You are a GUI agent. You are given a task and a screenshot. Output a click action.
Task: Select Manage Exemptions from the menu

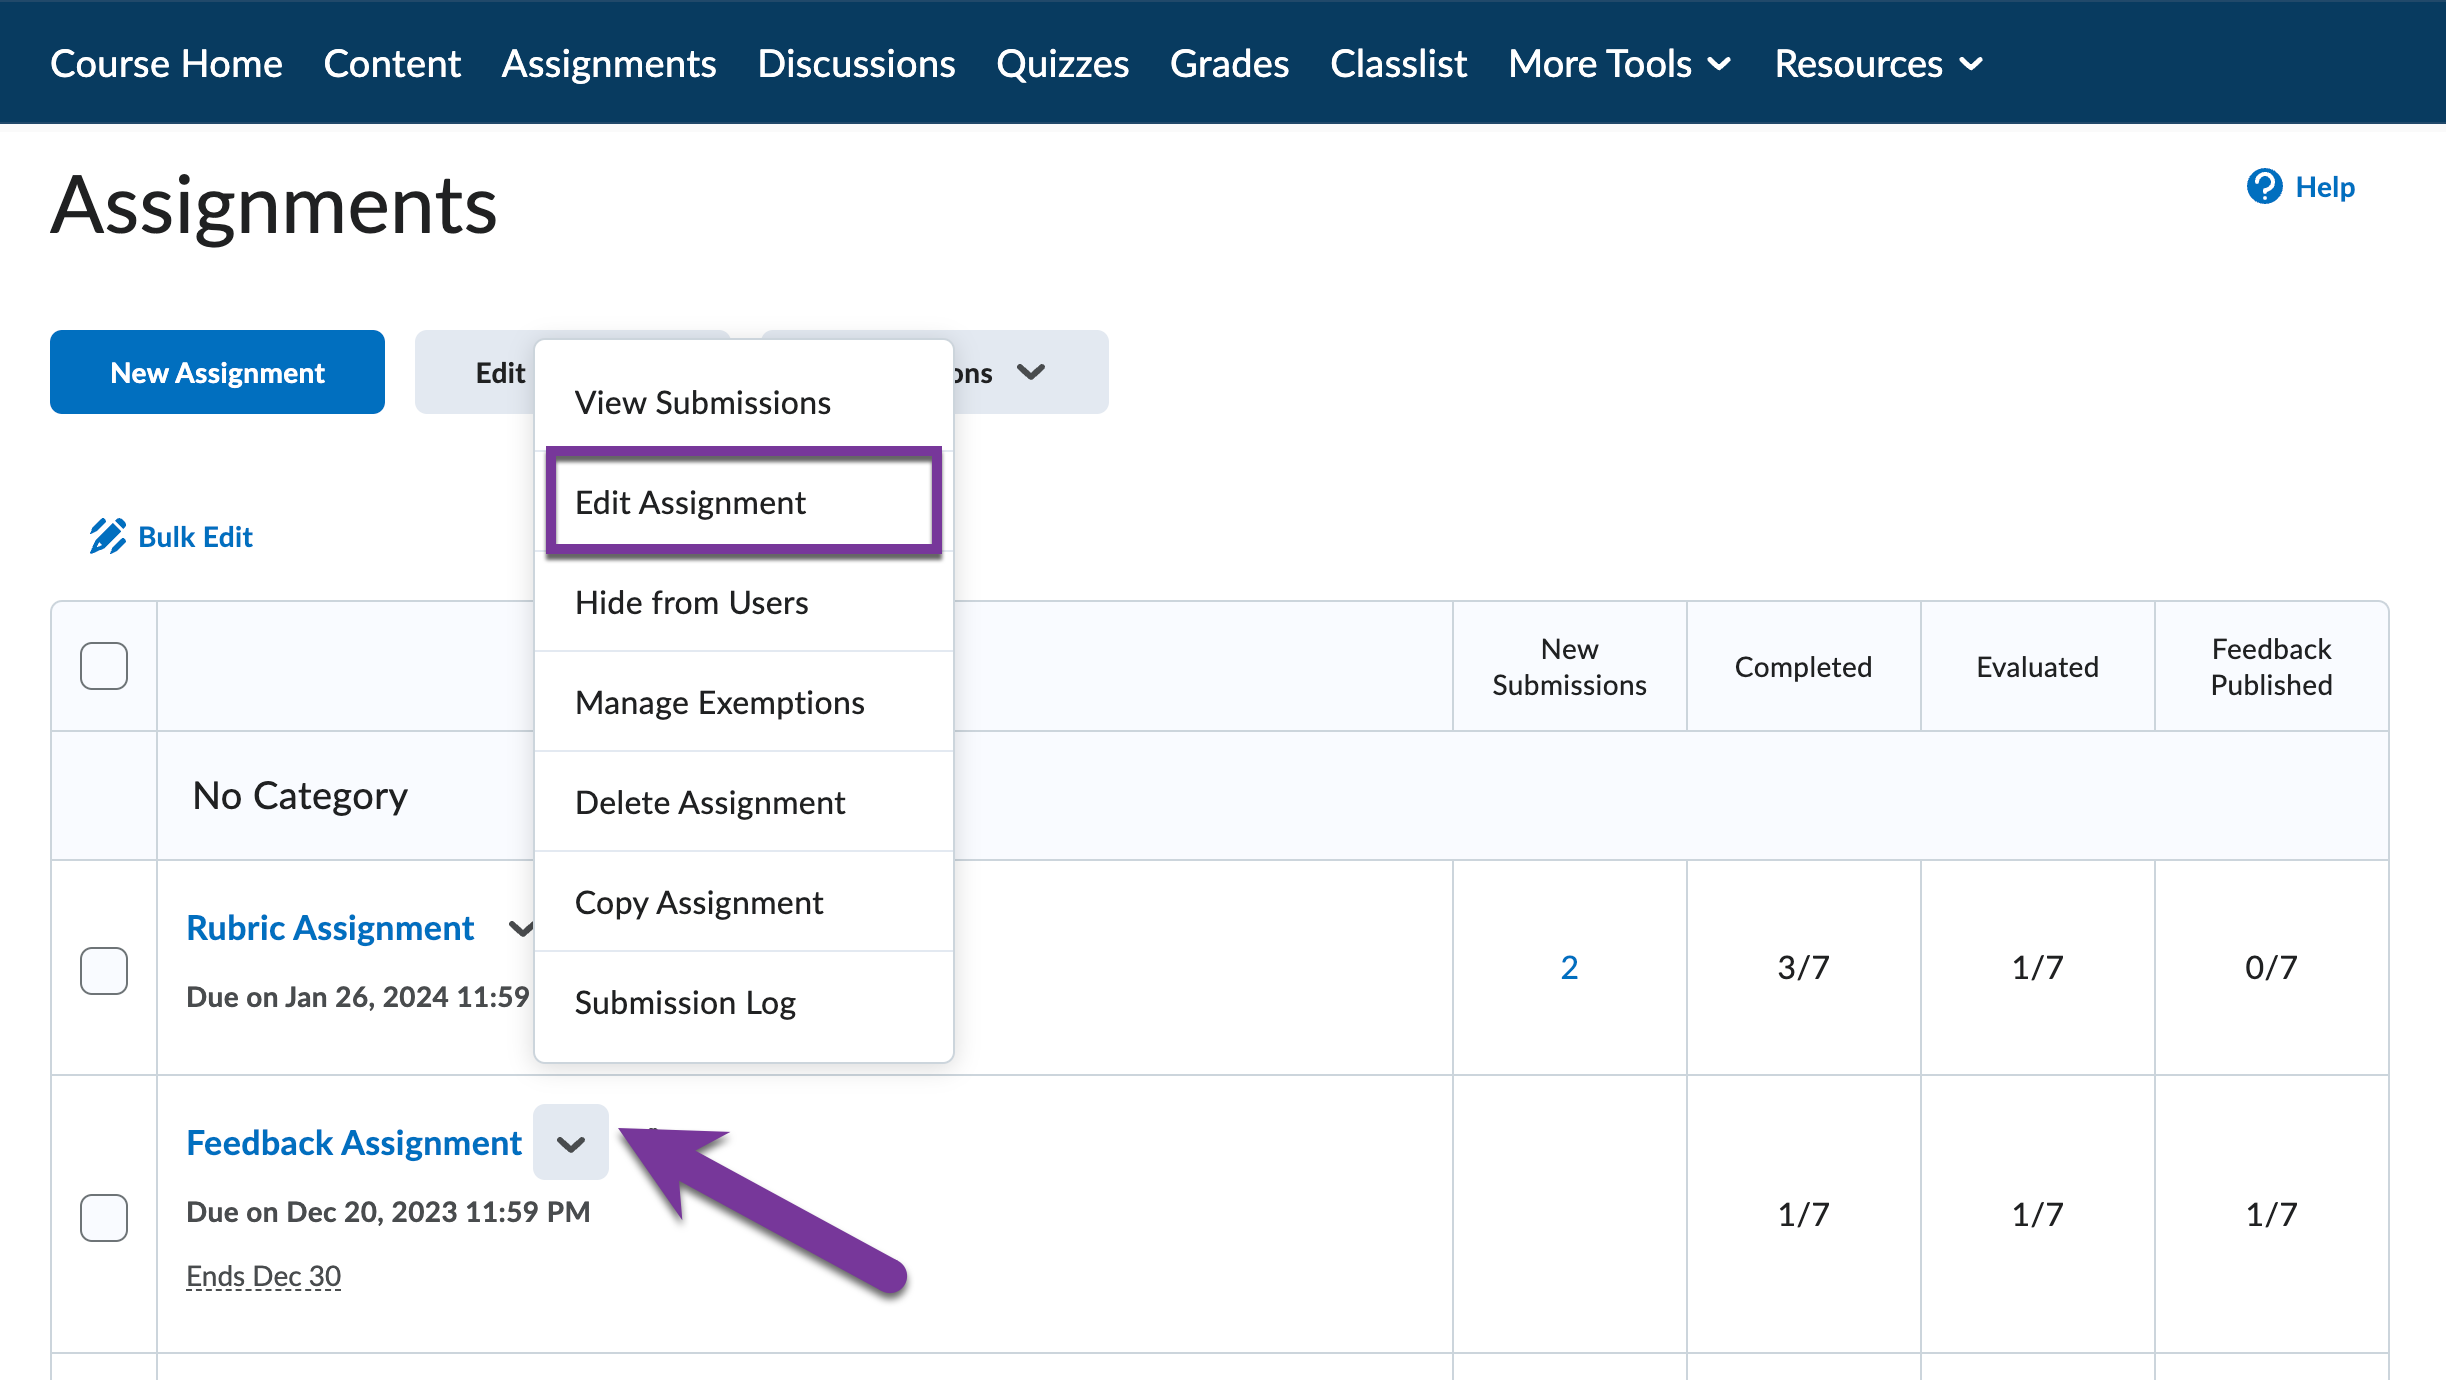[x=719, y=702]
